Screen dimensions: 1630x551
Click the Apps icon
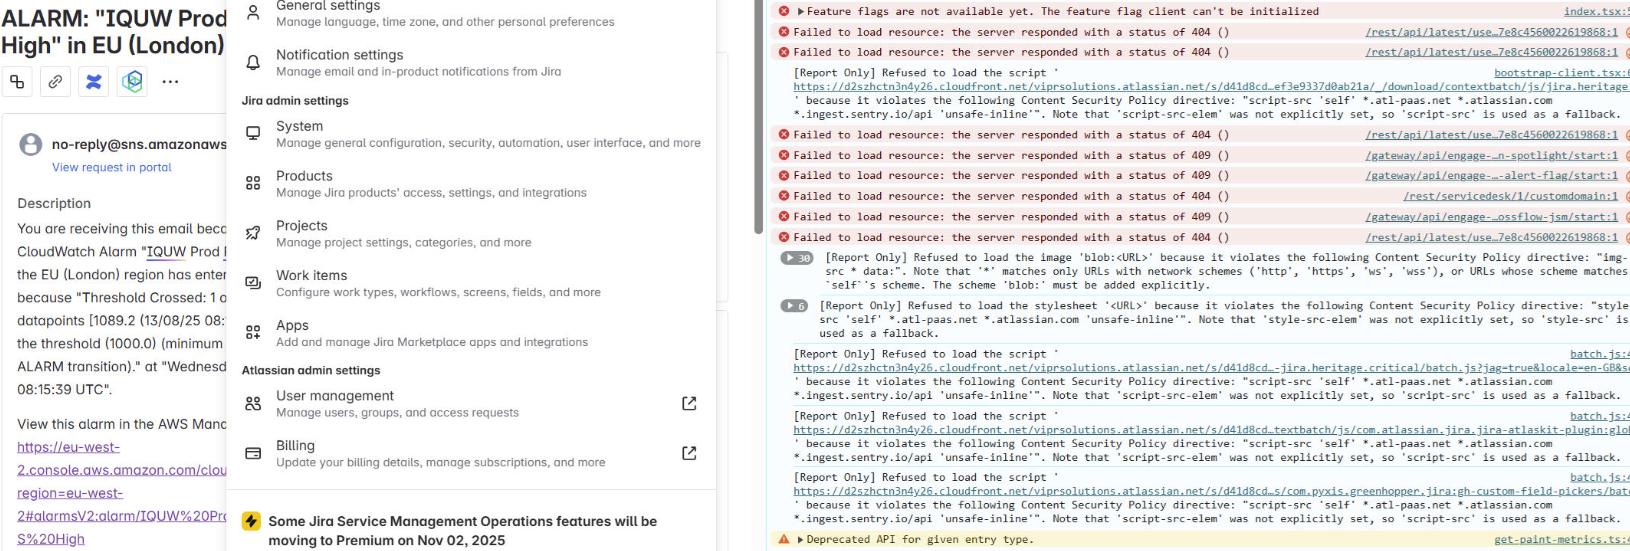[253, 332]
